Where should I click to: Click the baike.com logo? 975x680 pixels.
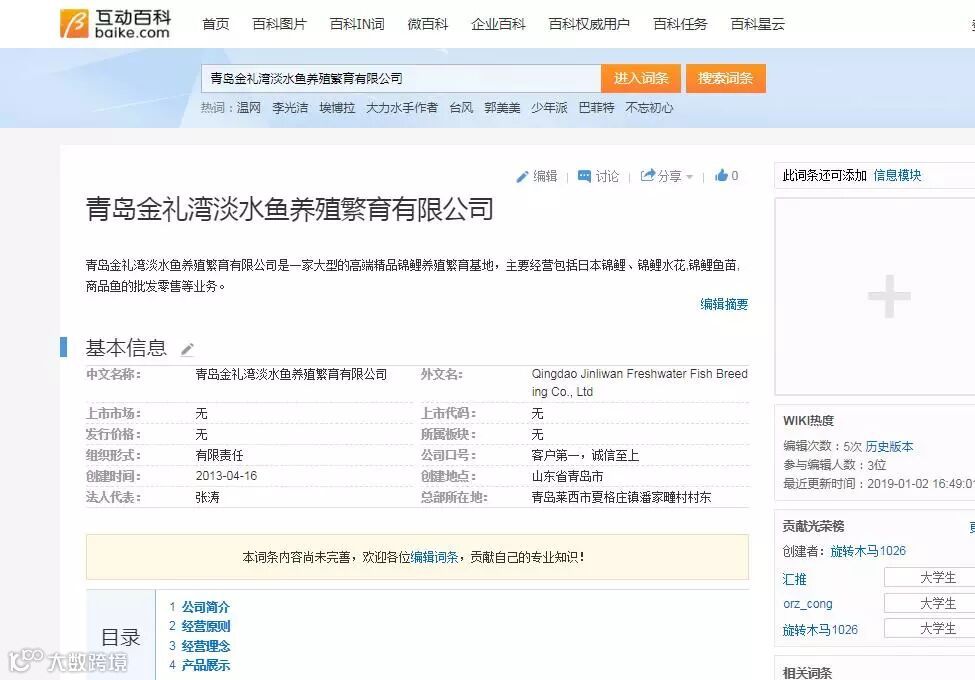pyautogui.click(x=116, y=24)
